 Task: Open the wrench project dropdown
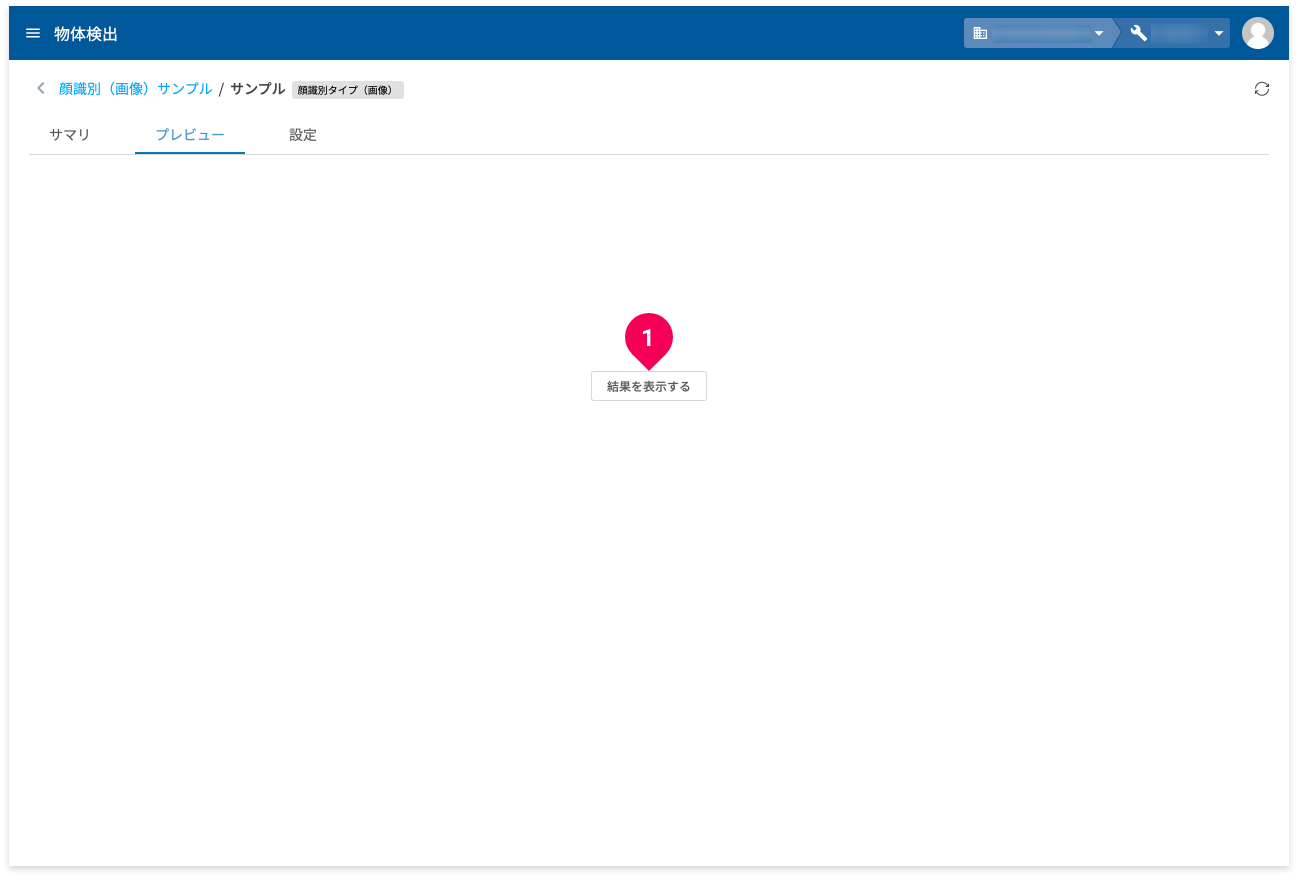pos(1177,33)
